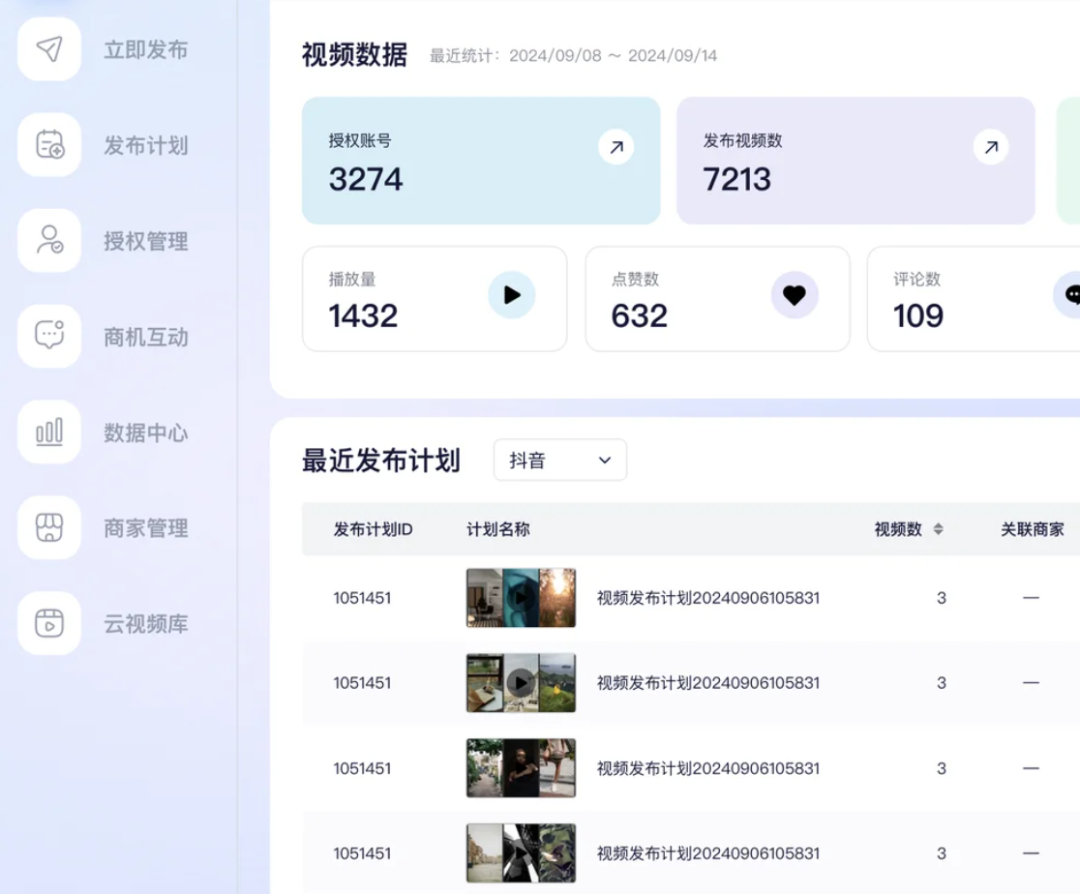
Task: Open 发布视频数 card details arrow
Action: [991, 146]
